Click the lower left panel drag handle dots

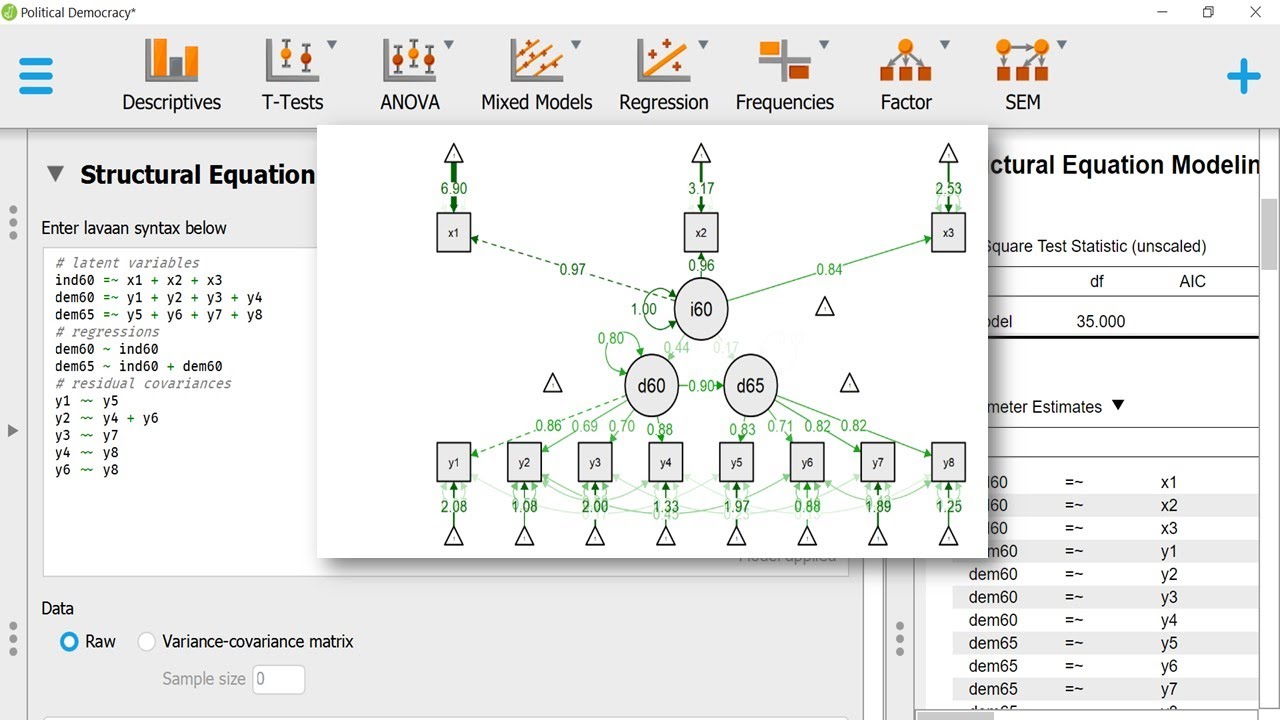coord(13,638)
